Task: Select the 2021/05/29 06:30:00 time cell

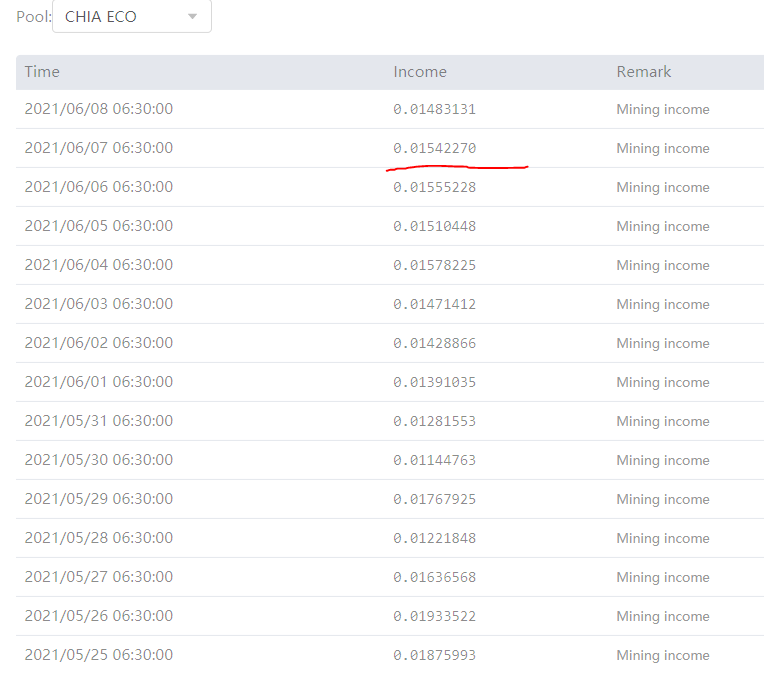Action: coord(99,498)
